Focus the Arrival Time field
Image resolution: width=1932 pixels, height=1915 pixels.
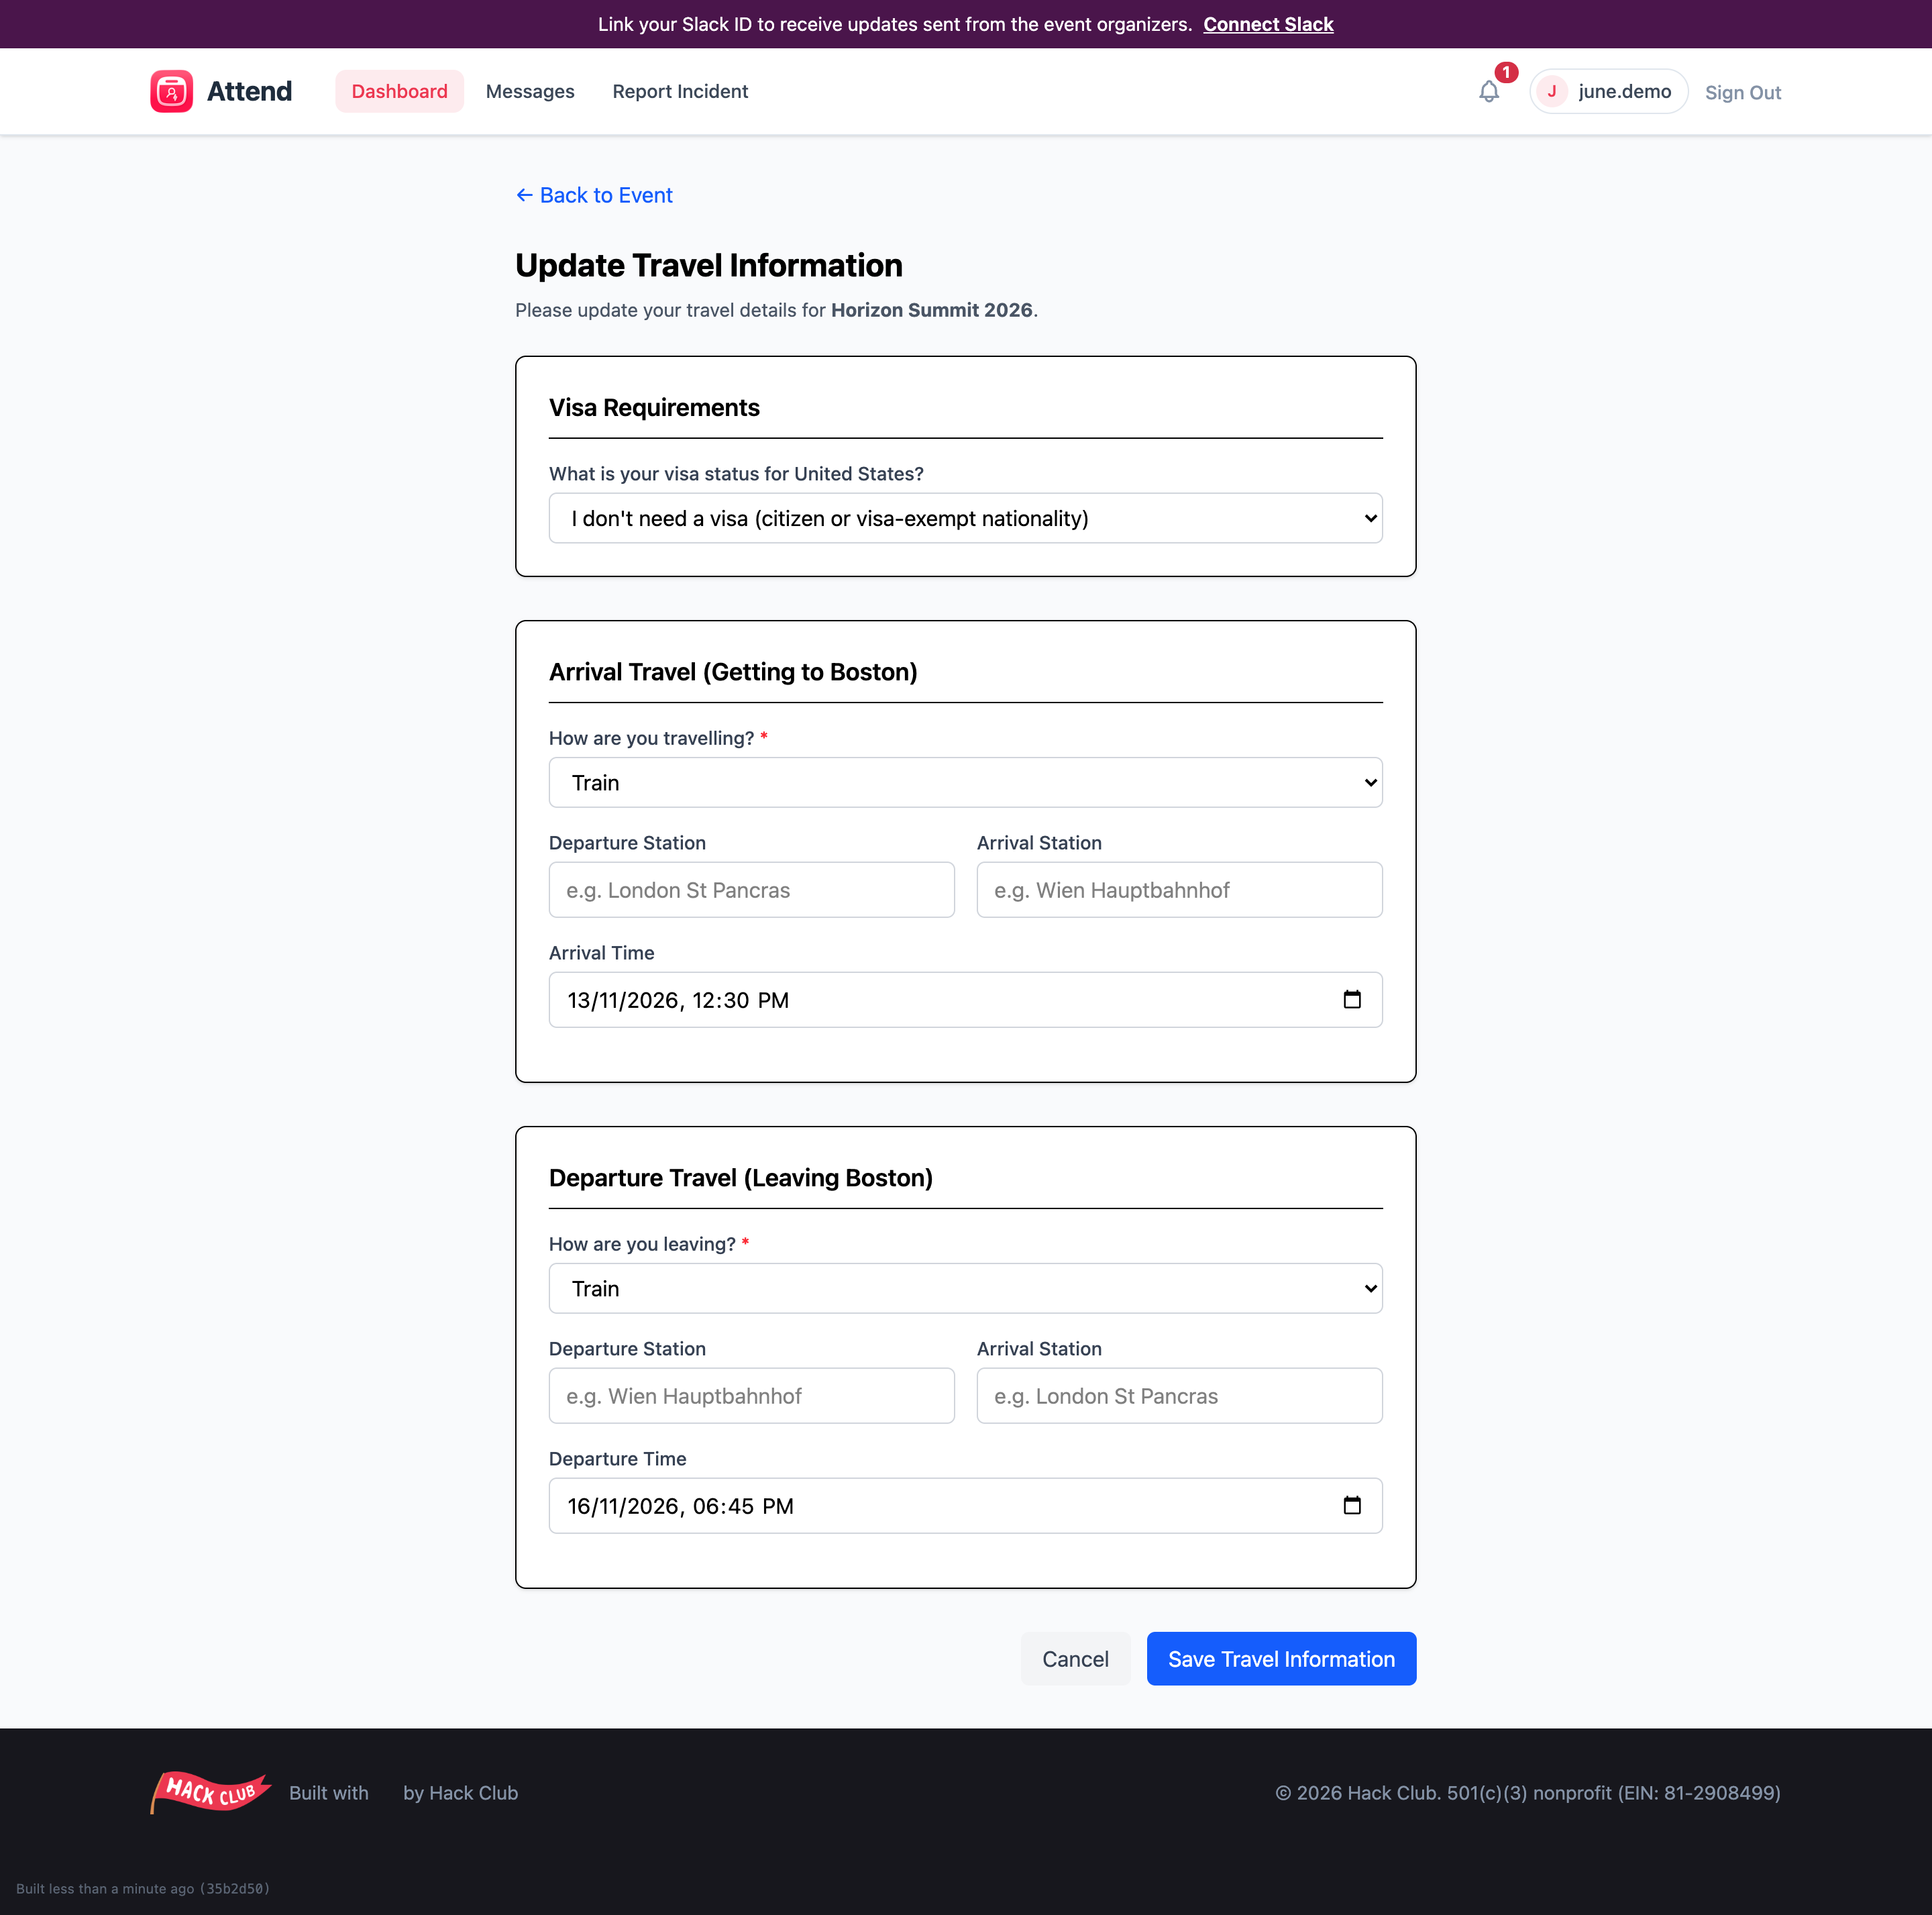coord(965,1000)
